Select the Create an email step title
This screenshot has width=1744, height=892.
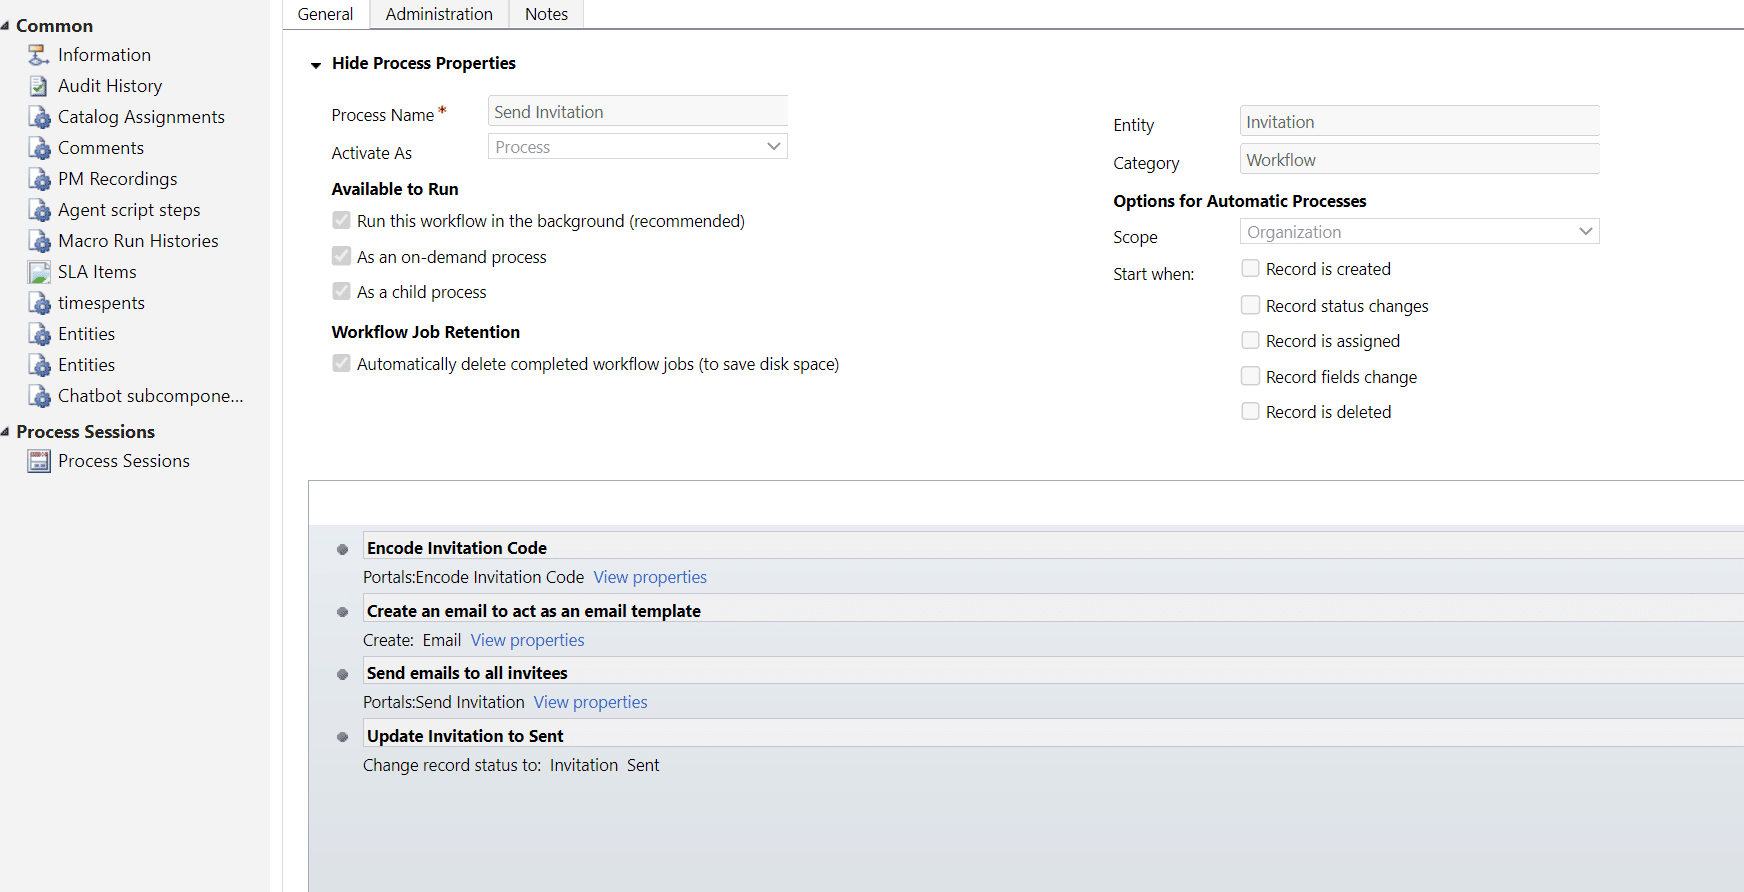click(534, 611)
